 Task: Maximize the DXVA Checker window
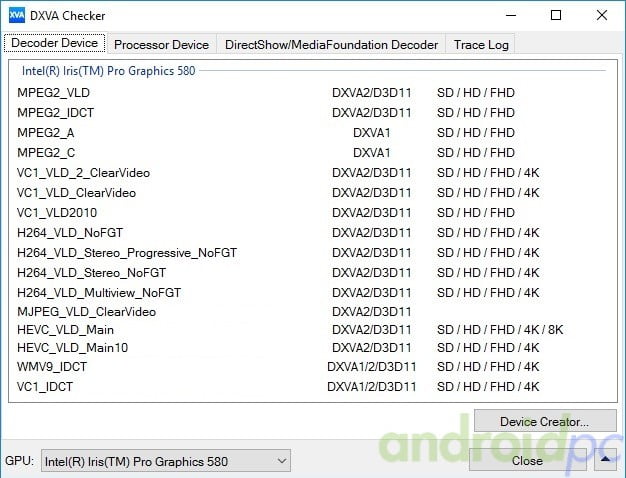(x=556, y=16)
